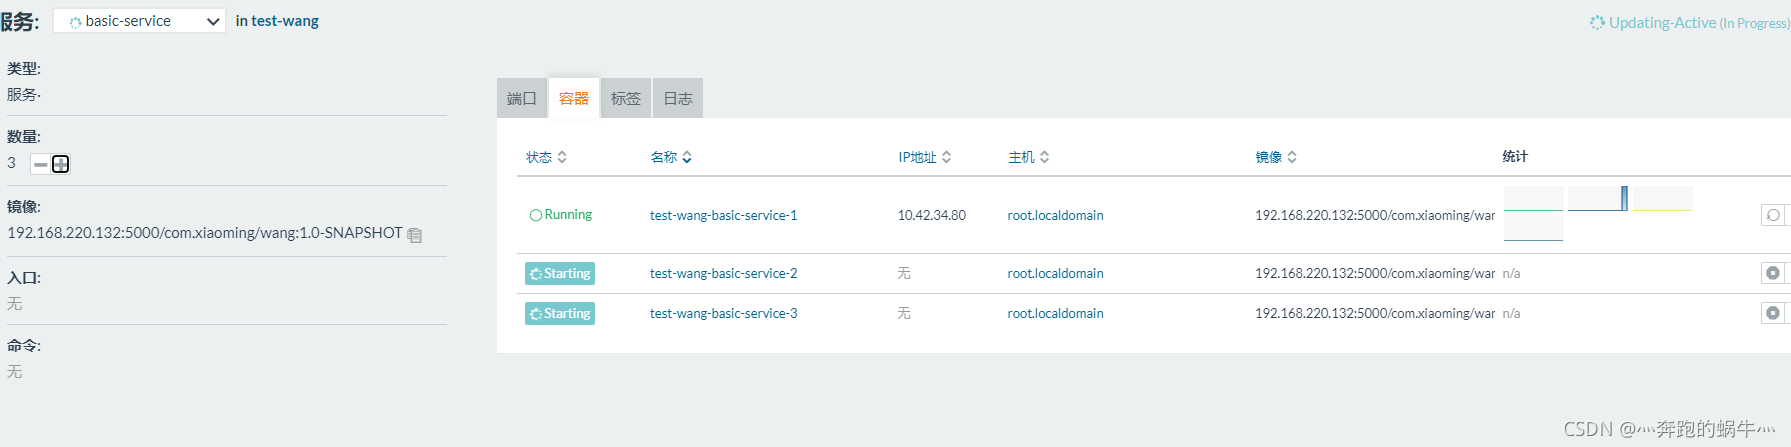The image size is (1791, 447).
Task: Sort containers by 主机 column
Action: [1029, 157]
